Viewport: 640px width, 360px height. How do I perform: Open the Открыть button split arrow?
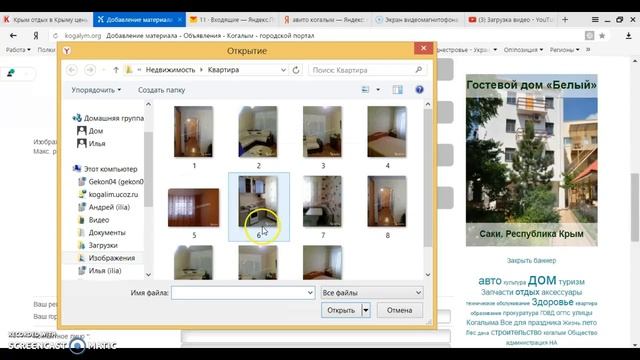coord(366,310)
